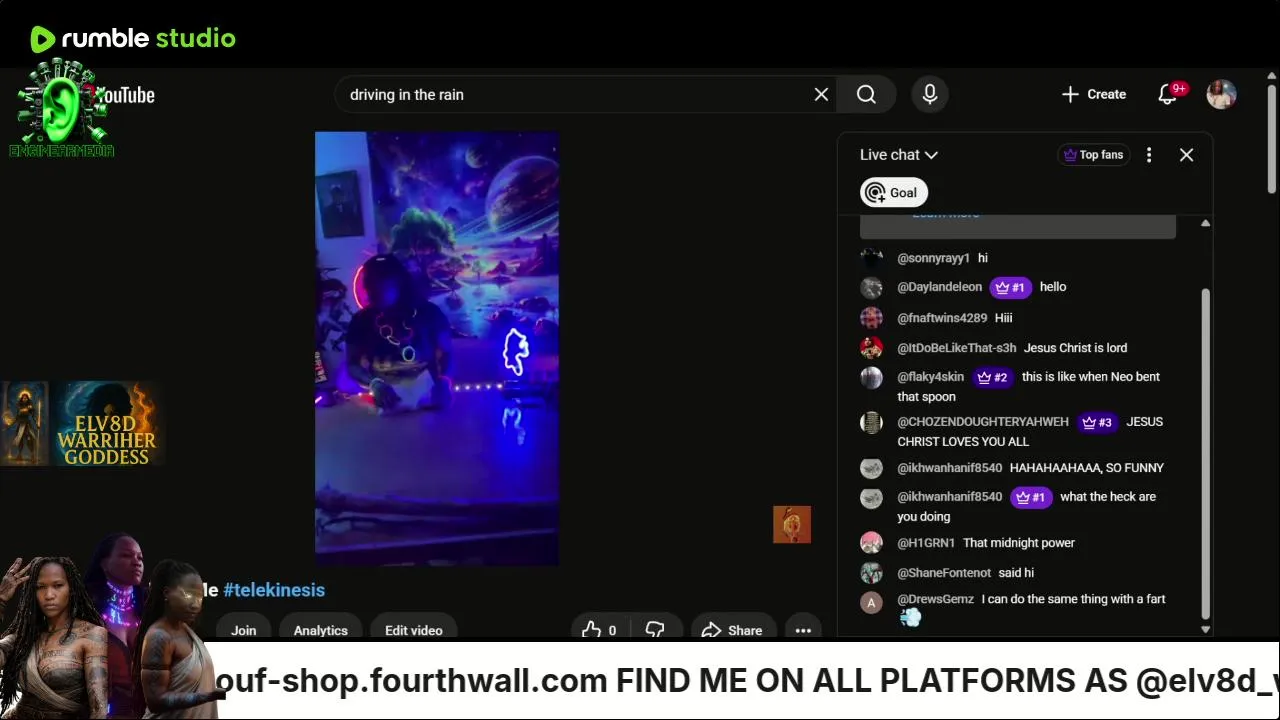Screen dimensions: 1280x720
Task: Click the small orange thumbnail beside the video
Action: pos(792,525)
